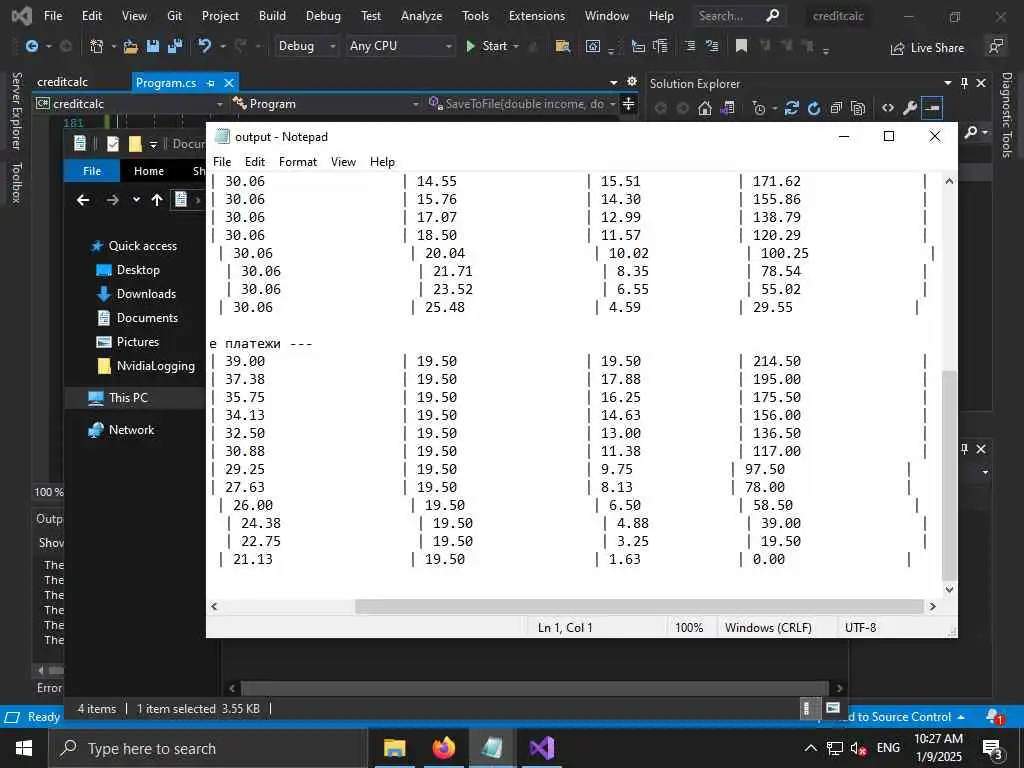Image resolution: width=1024 pixels, height=768 pixels.
Task: Open the Program class navigation dropdown
Action: click(325, 104)
